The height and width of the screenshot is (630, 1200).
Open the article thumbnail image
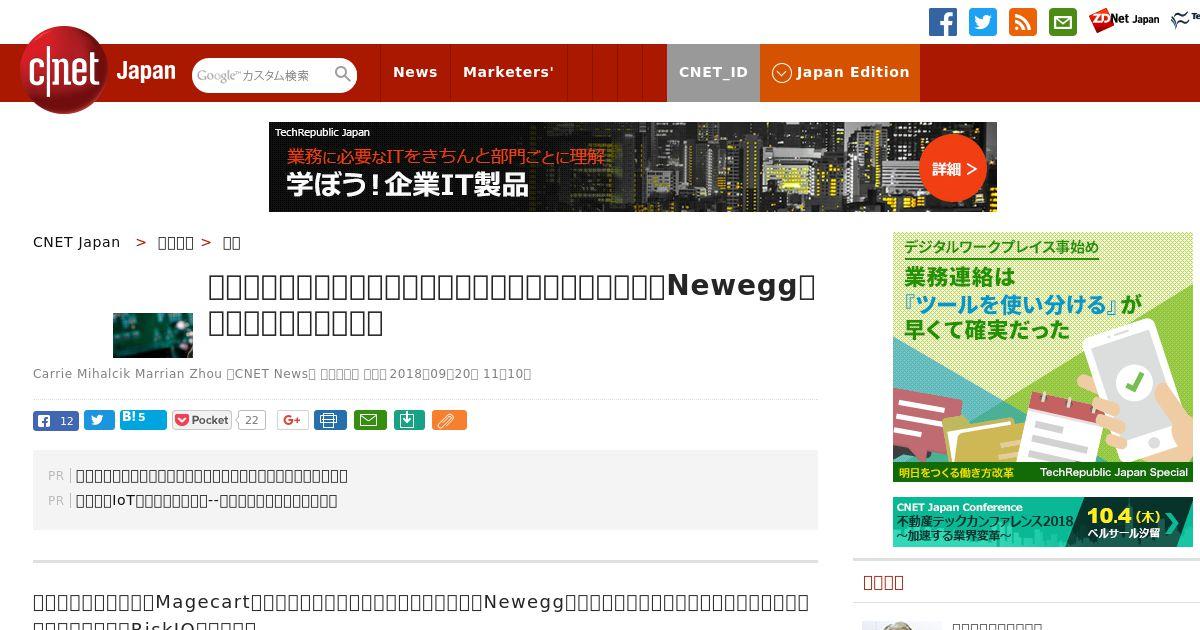(x=153, y=335)
